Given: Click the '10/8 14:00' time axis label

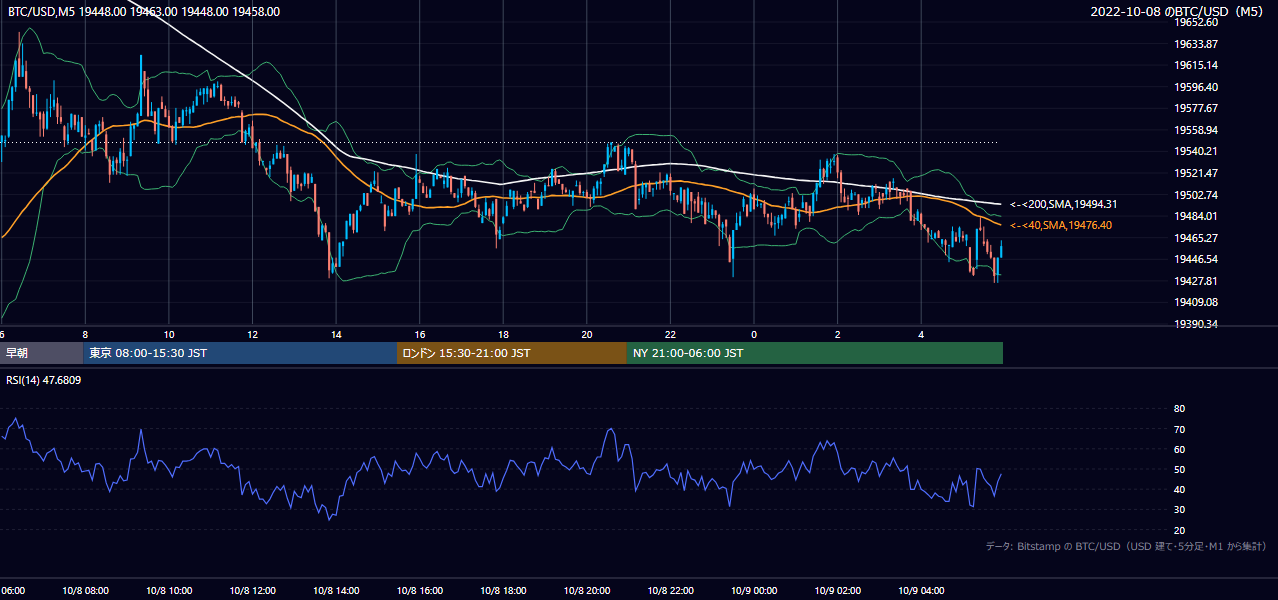Looking at the screenshot, I should (x=336, y=591).
